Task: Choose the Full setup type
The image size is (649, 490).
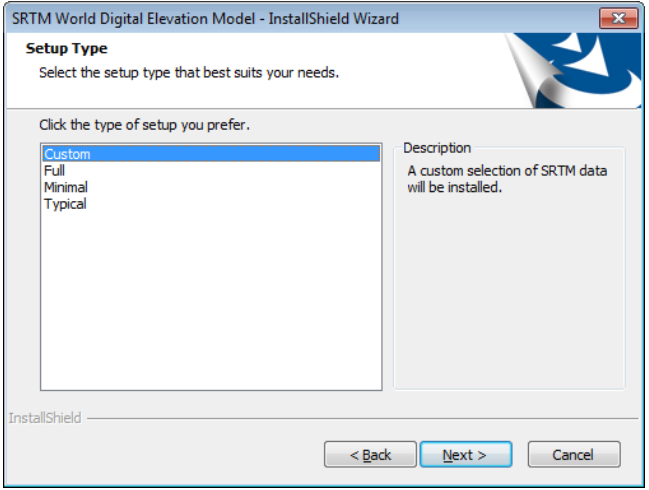Action: [55, 171]
